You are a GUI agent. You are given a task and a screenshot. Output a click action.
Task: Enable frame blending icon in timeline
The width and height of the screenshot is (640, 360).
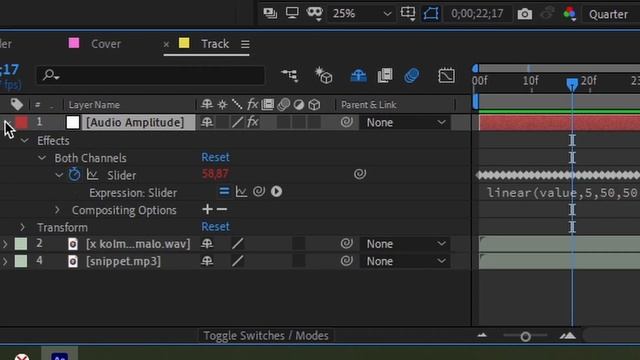pyautogui.click(x=385, y=76)
